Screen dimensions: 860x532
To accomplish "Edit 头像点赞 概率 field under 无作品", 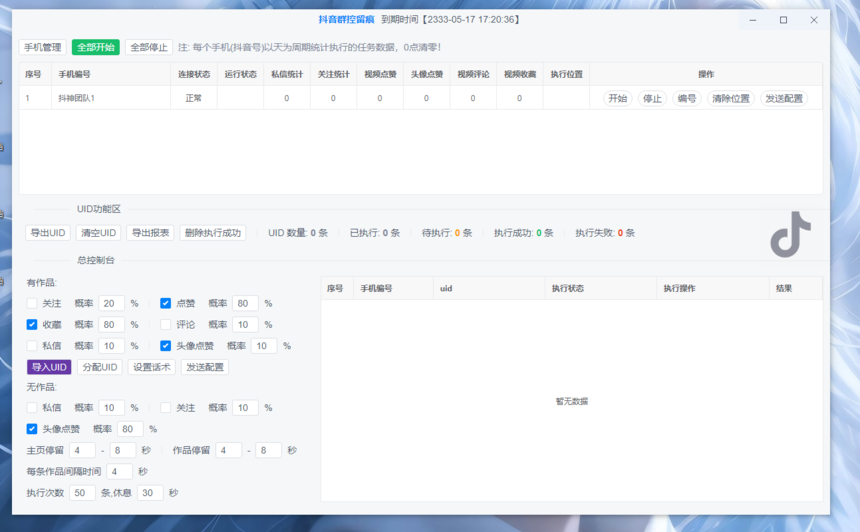I will coord(130,429).
